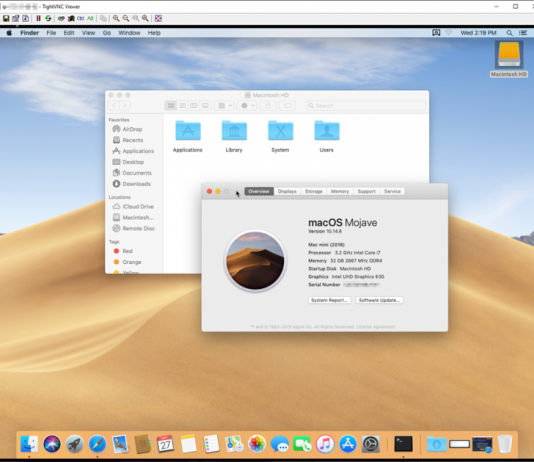
Task: Open Messages from the Dock
Action: 280,444
